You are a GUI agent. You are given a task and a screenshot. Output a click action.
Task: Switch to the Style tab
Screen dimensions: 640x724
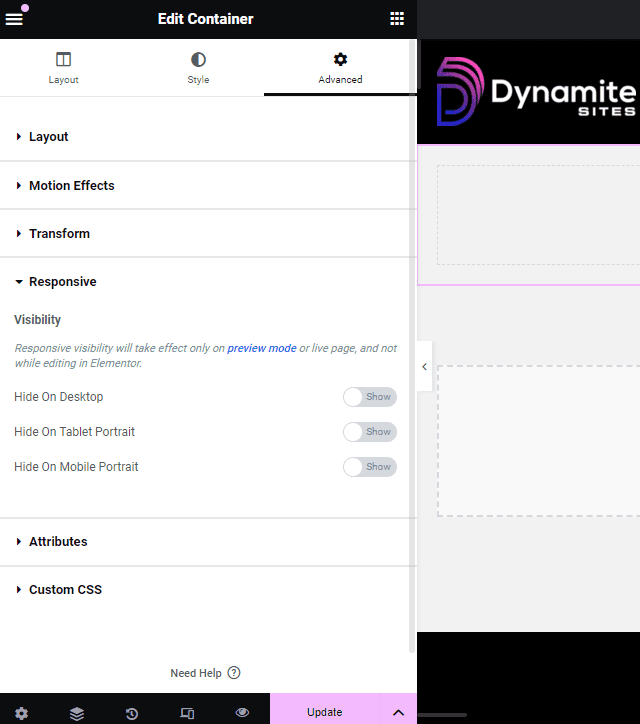tap(198, 68)
